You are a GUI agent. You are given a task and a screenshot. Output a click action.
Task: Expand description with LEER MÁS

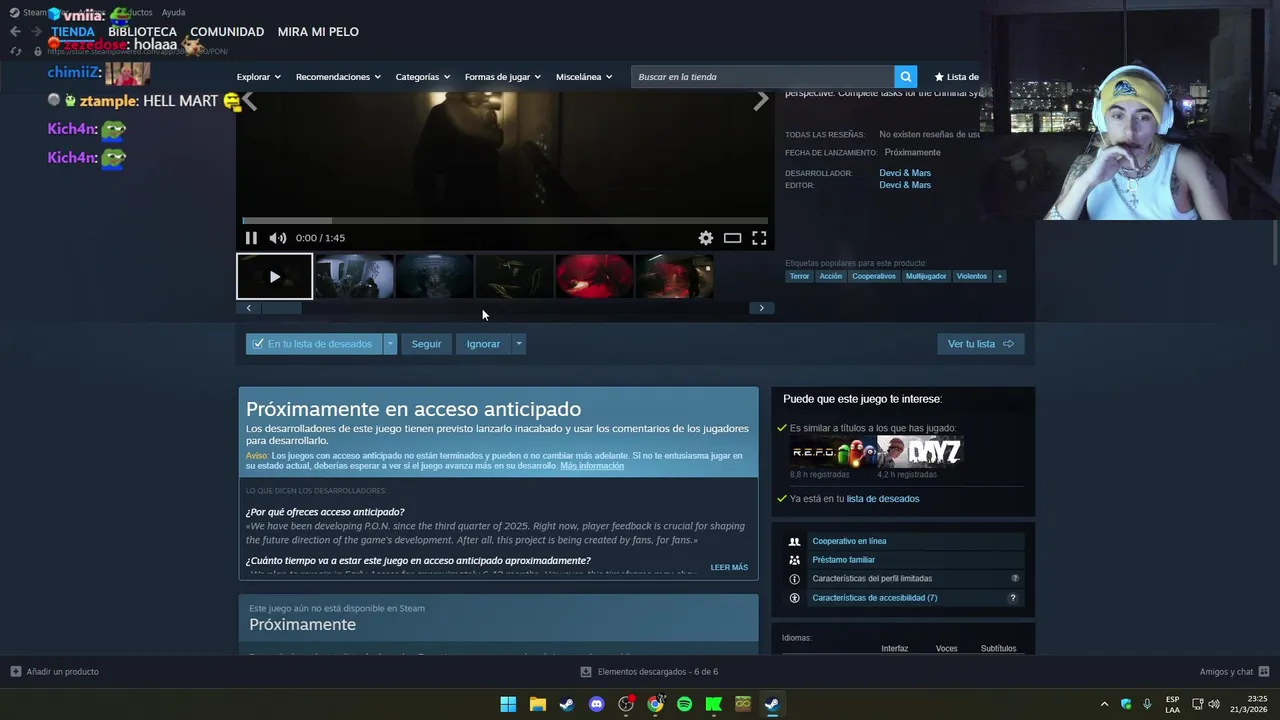(729, 567)
